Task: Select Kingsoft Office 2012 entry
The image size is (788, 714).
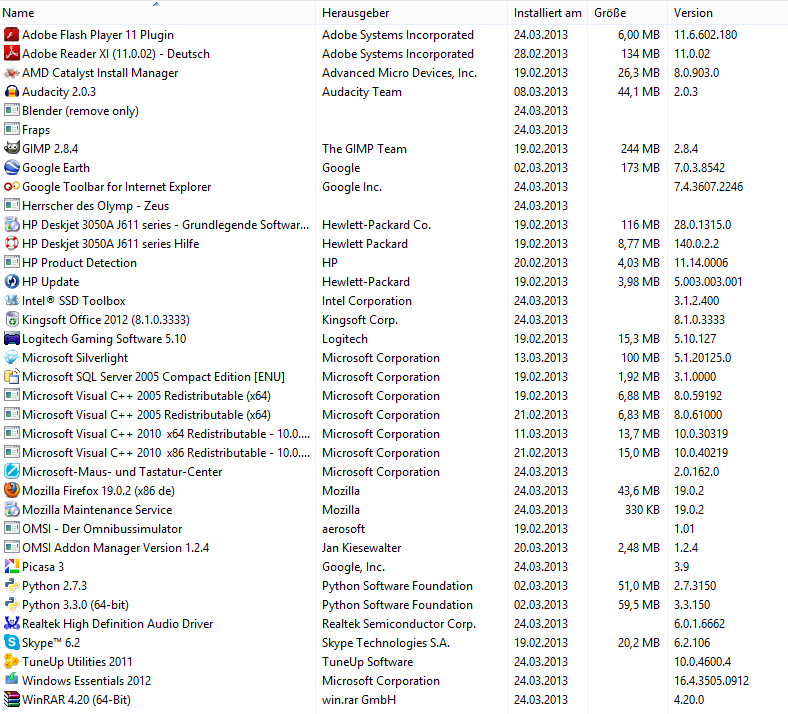Action: 105,320
